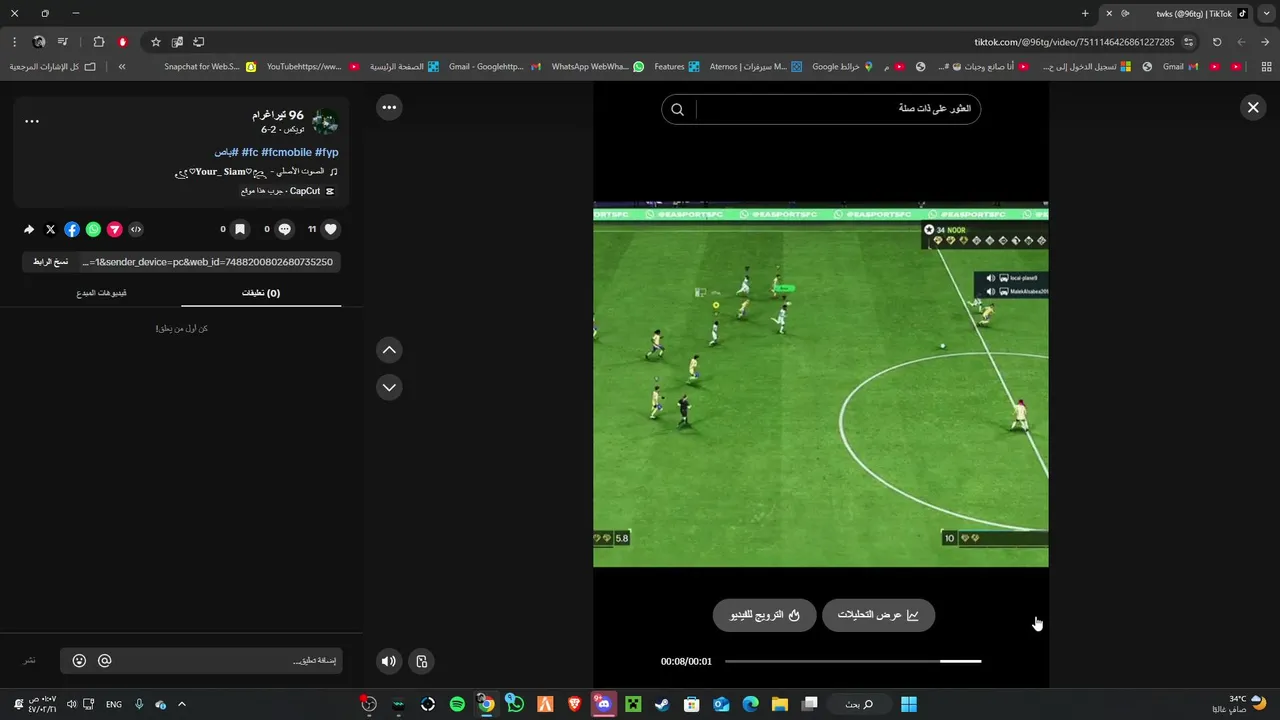Go to next video with down arrow
The height and width of the screenshot is (720, 1280).
click(x=389, y=387)
